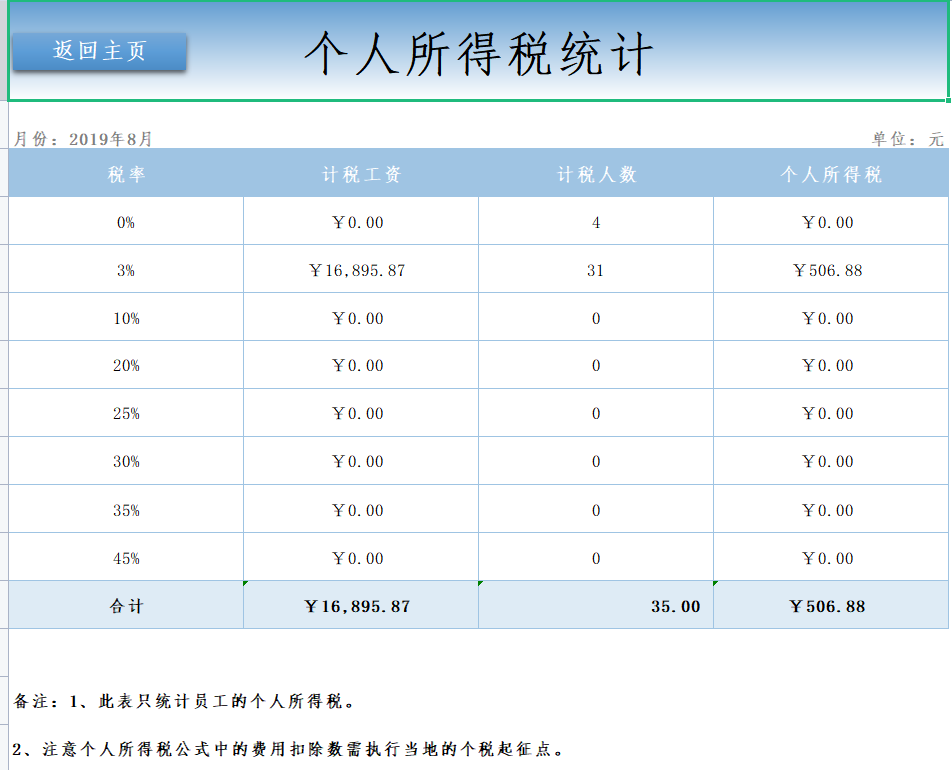
Task: Select headcount 0 in the 10% row
Action: click(596, 318)
